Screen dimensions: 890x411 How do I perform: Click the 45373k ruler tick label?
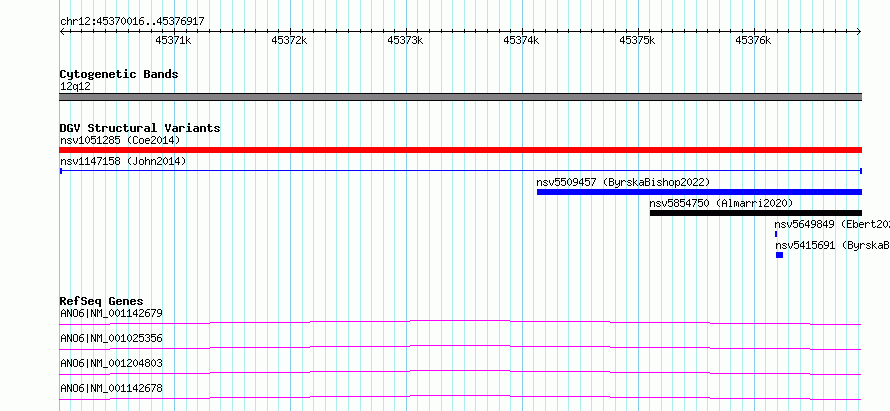click(x=405, y=40)
